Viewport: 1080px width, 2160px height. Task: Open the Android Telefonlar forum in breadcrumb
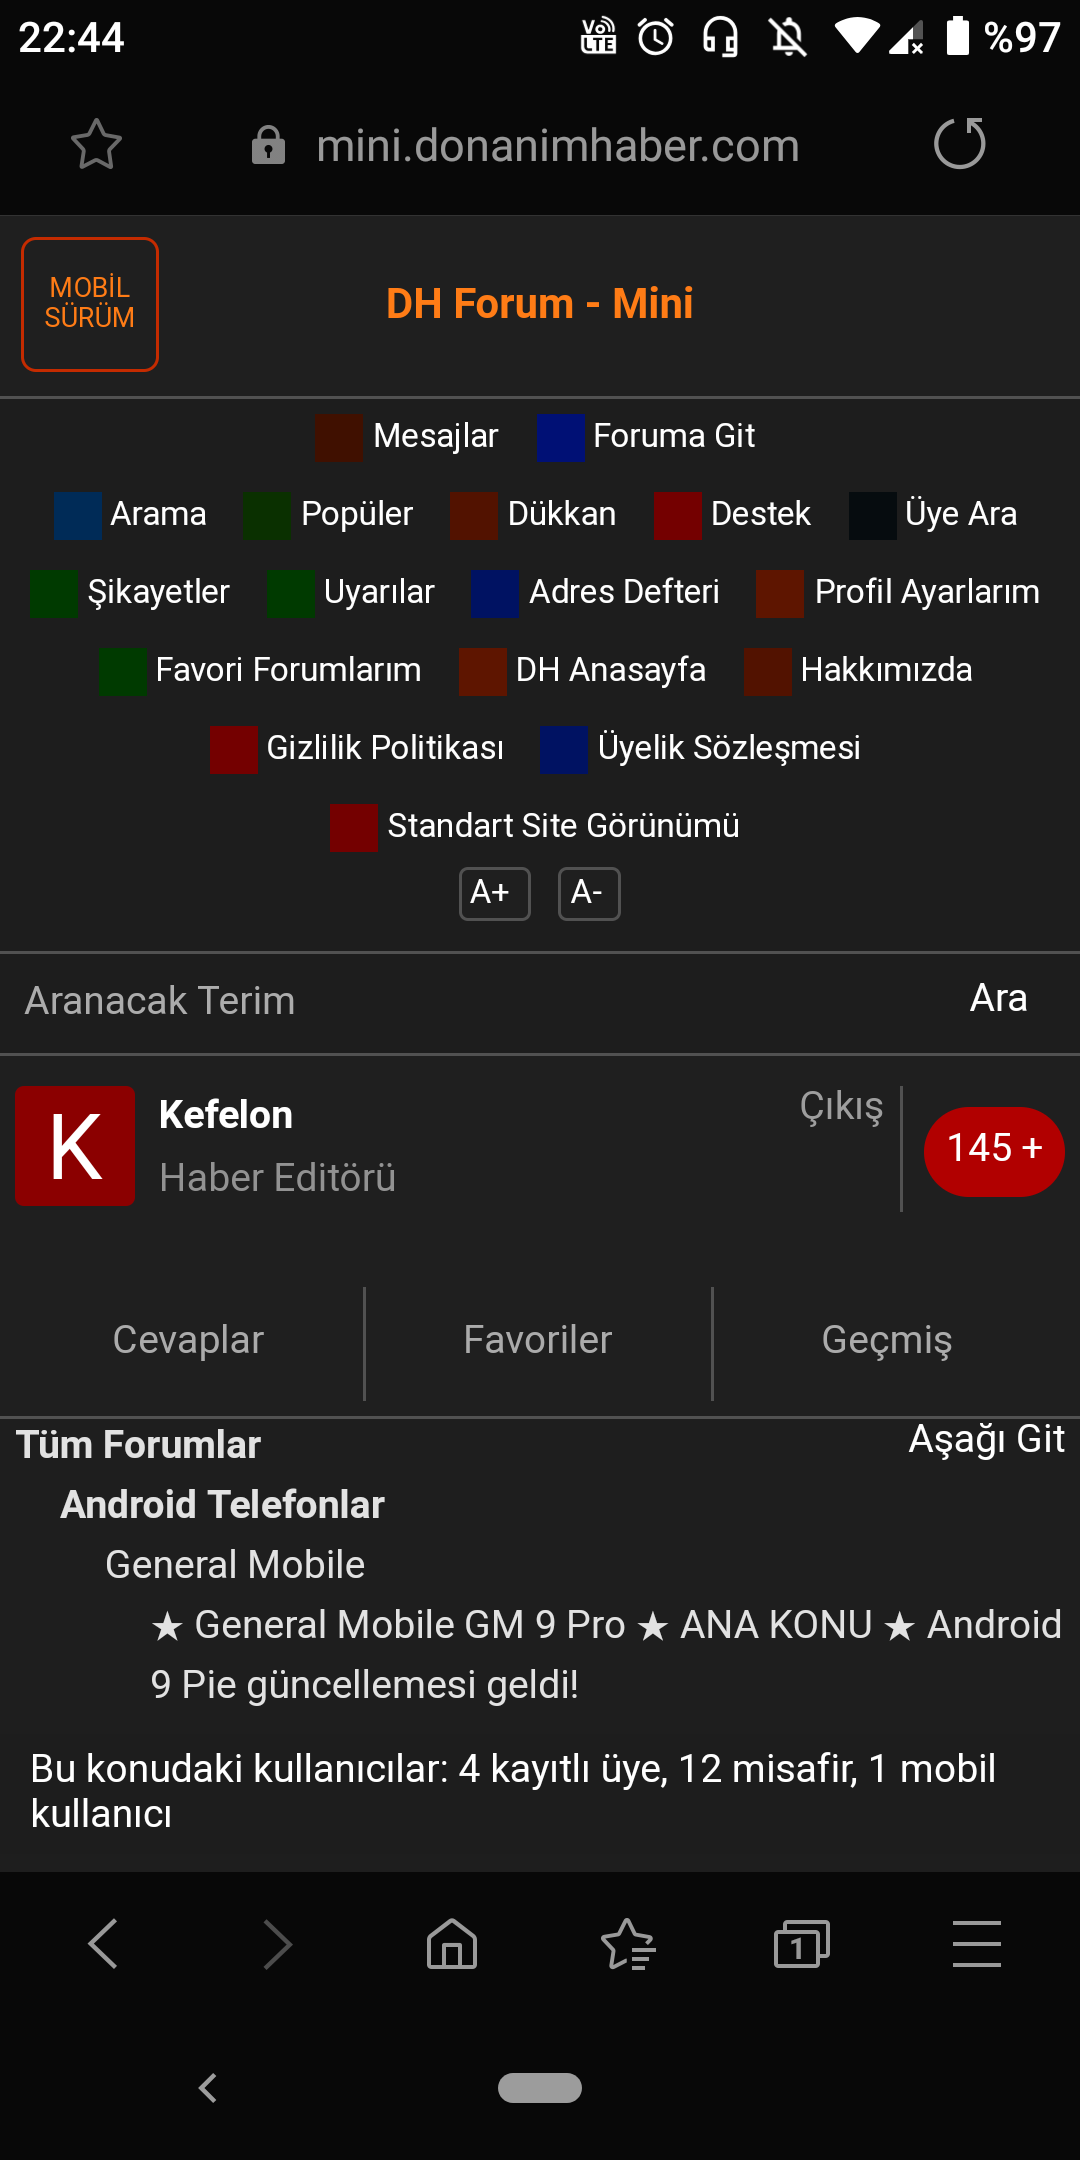coord(222,1505)
